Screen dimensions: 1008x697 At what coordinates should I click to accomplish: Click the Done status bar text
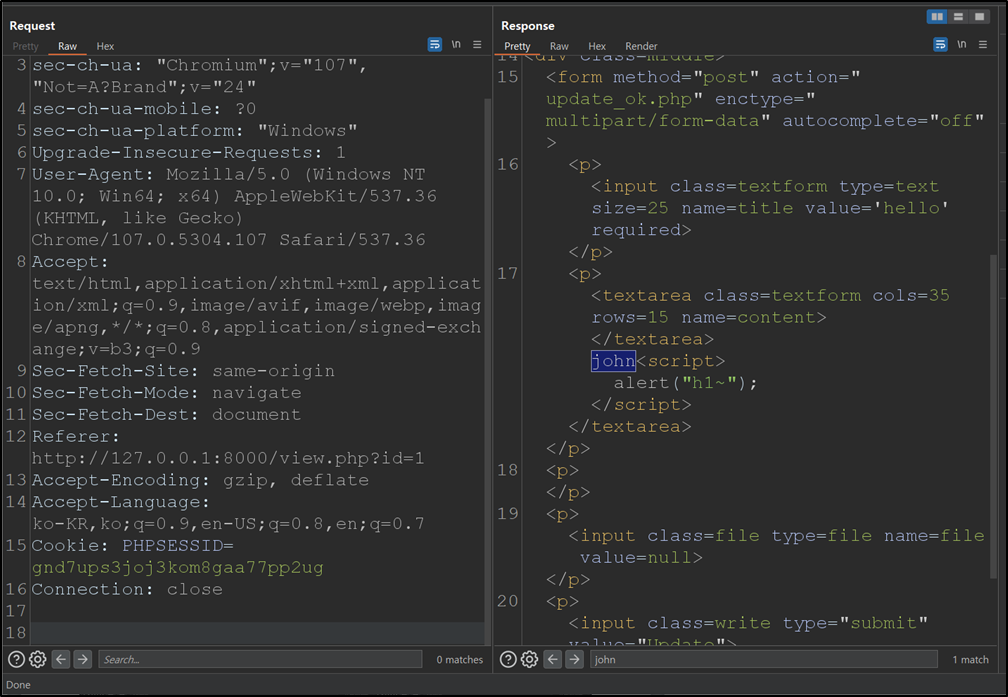(18, 685)
